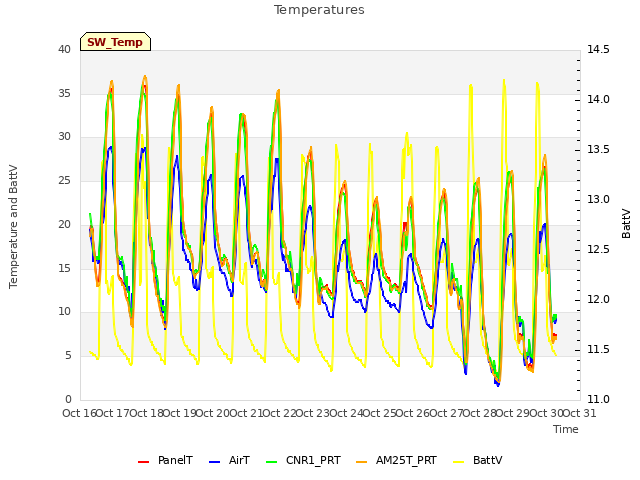Click the green CNR1_PRT legend swatch
The height and width of the screenshot is (480, 640).
tap(271, 462)
